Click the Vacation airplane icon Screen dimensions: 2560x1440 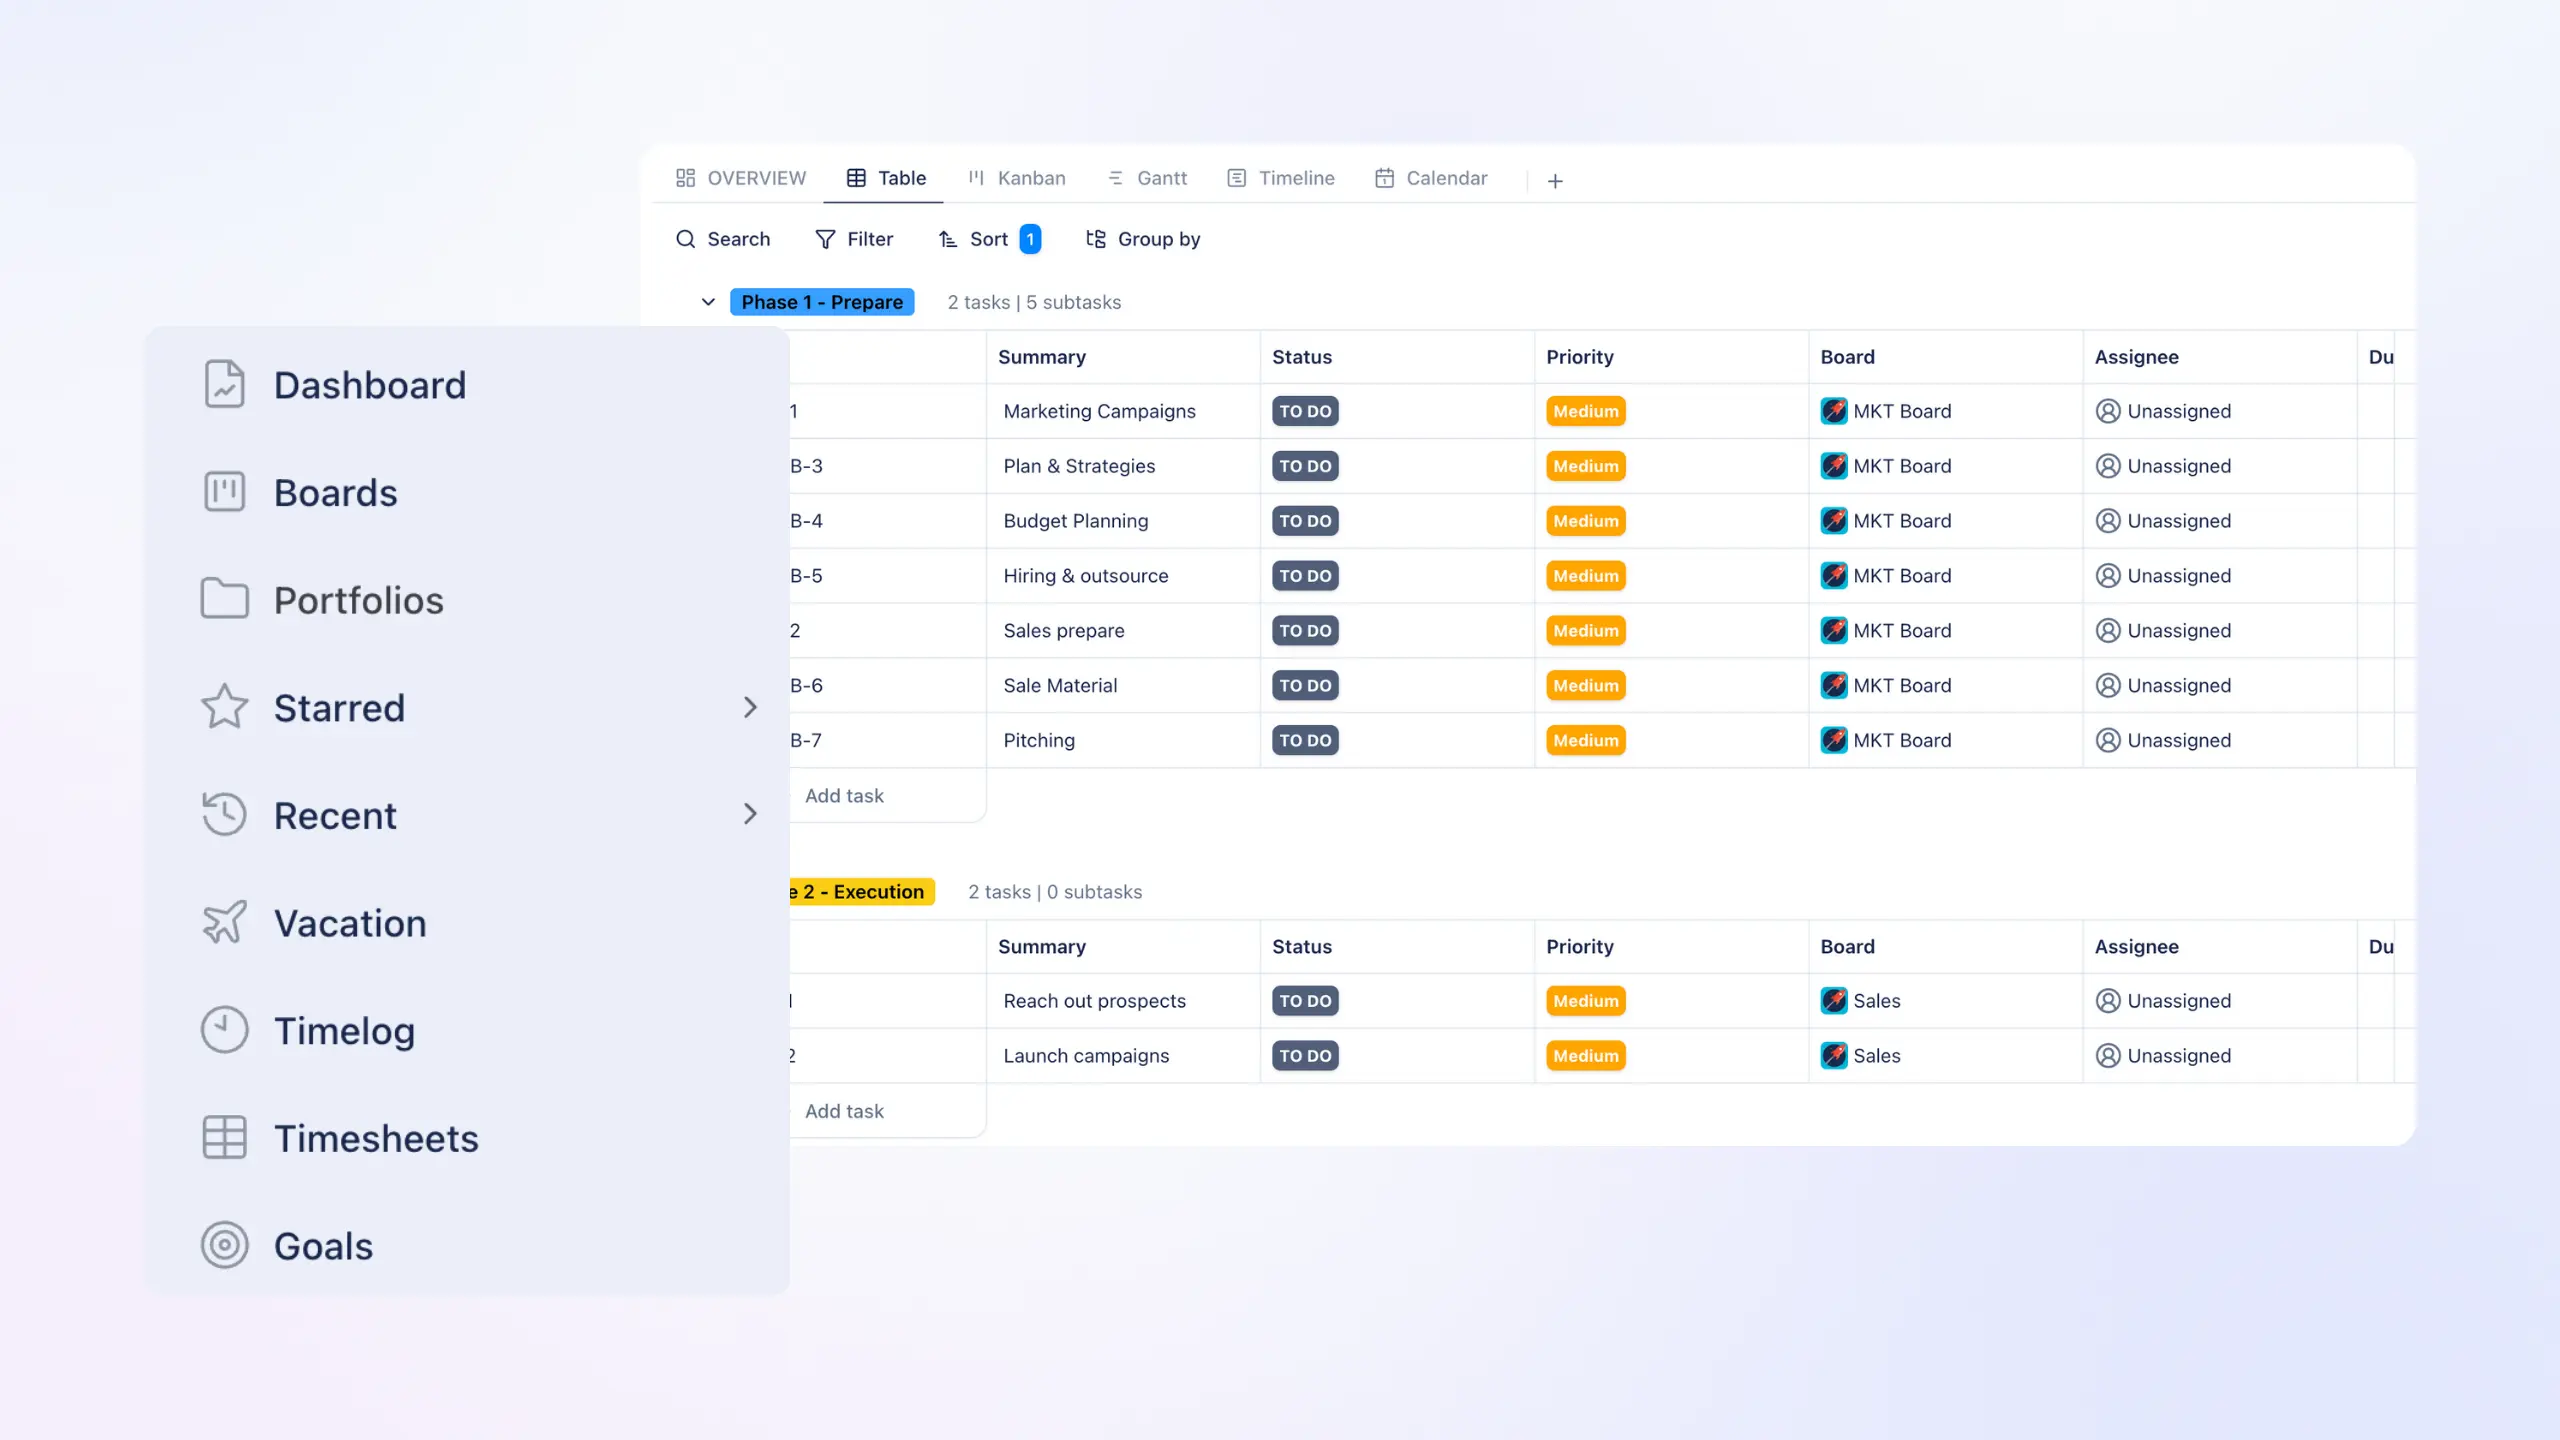(224, 922)
